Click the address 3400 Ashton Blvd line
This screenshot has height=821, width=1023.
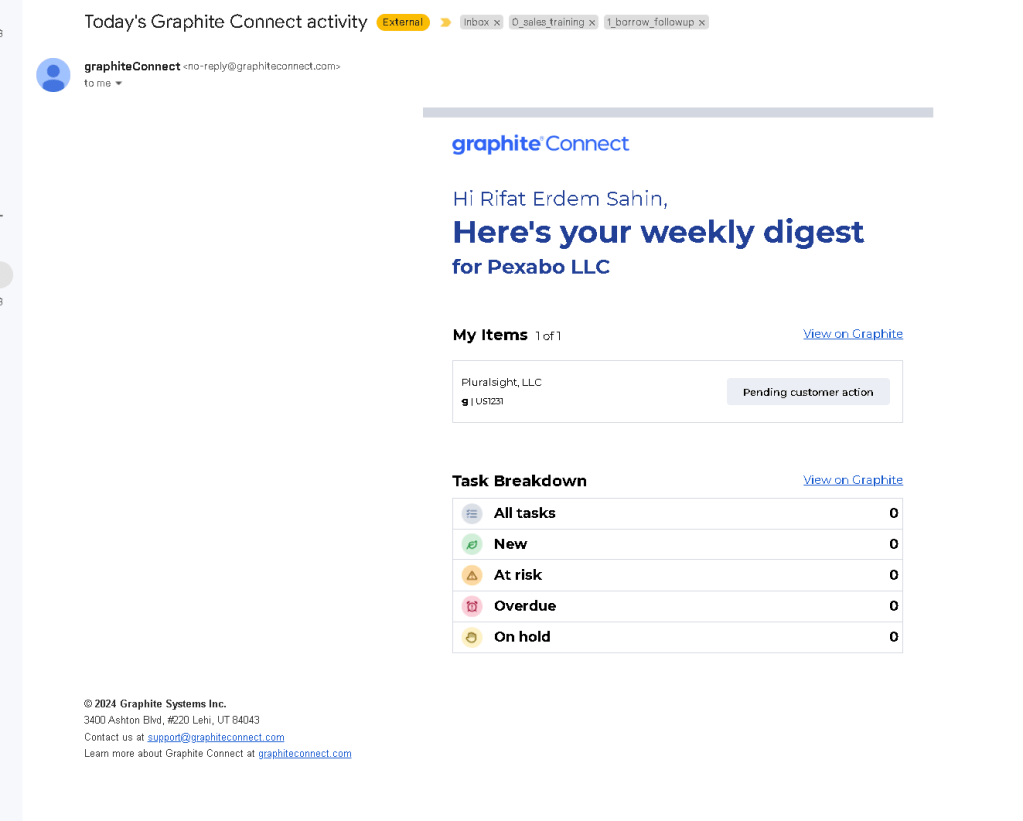pos(172,720)
